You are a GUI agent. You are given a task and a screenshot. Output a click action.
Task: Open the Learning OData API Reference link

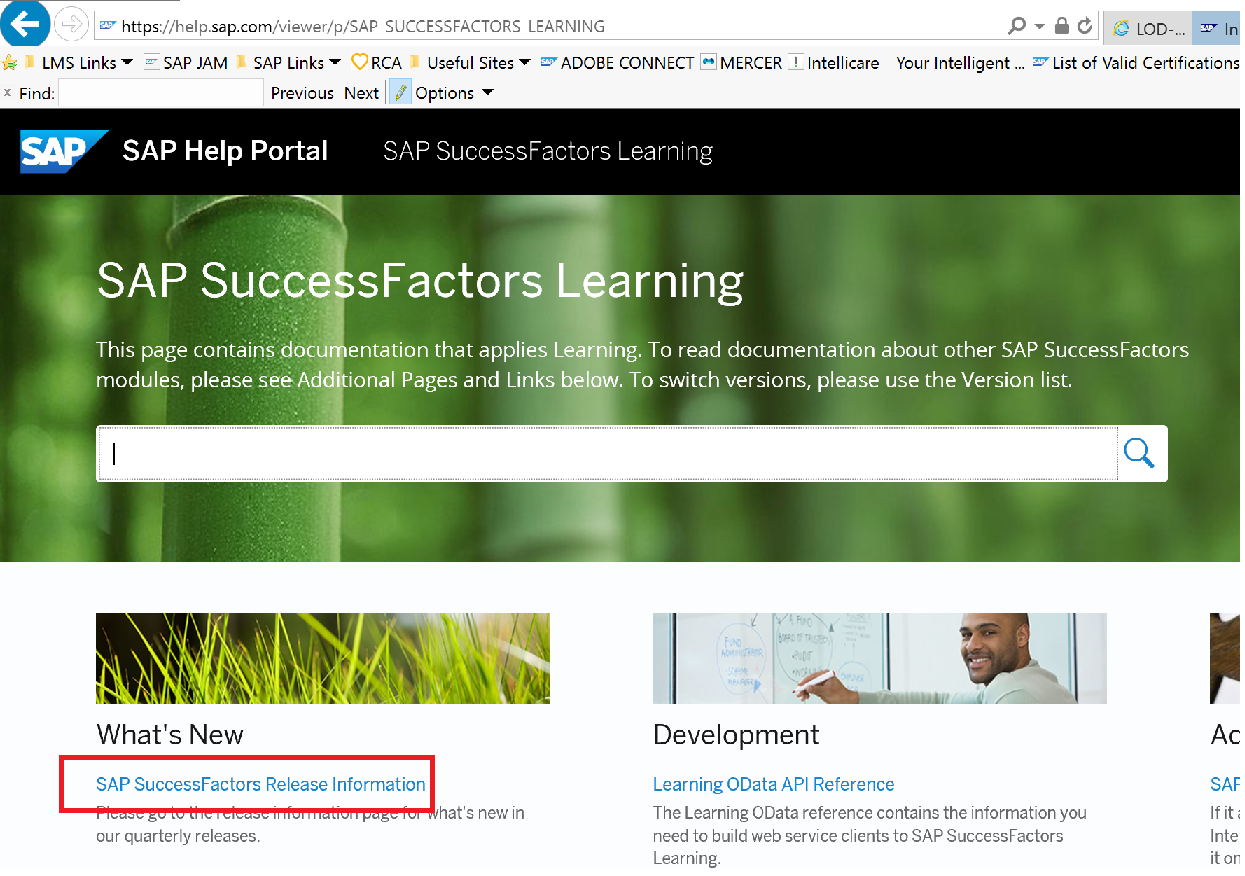774,785
